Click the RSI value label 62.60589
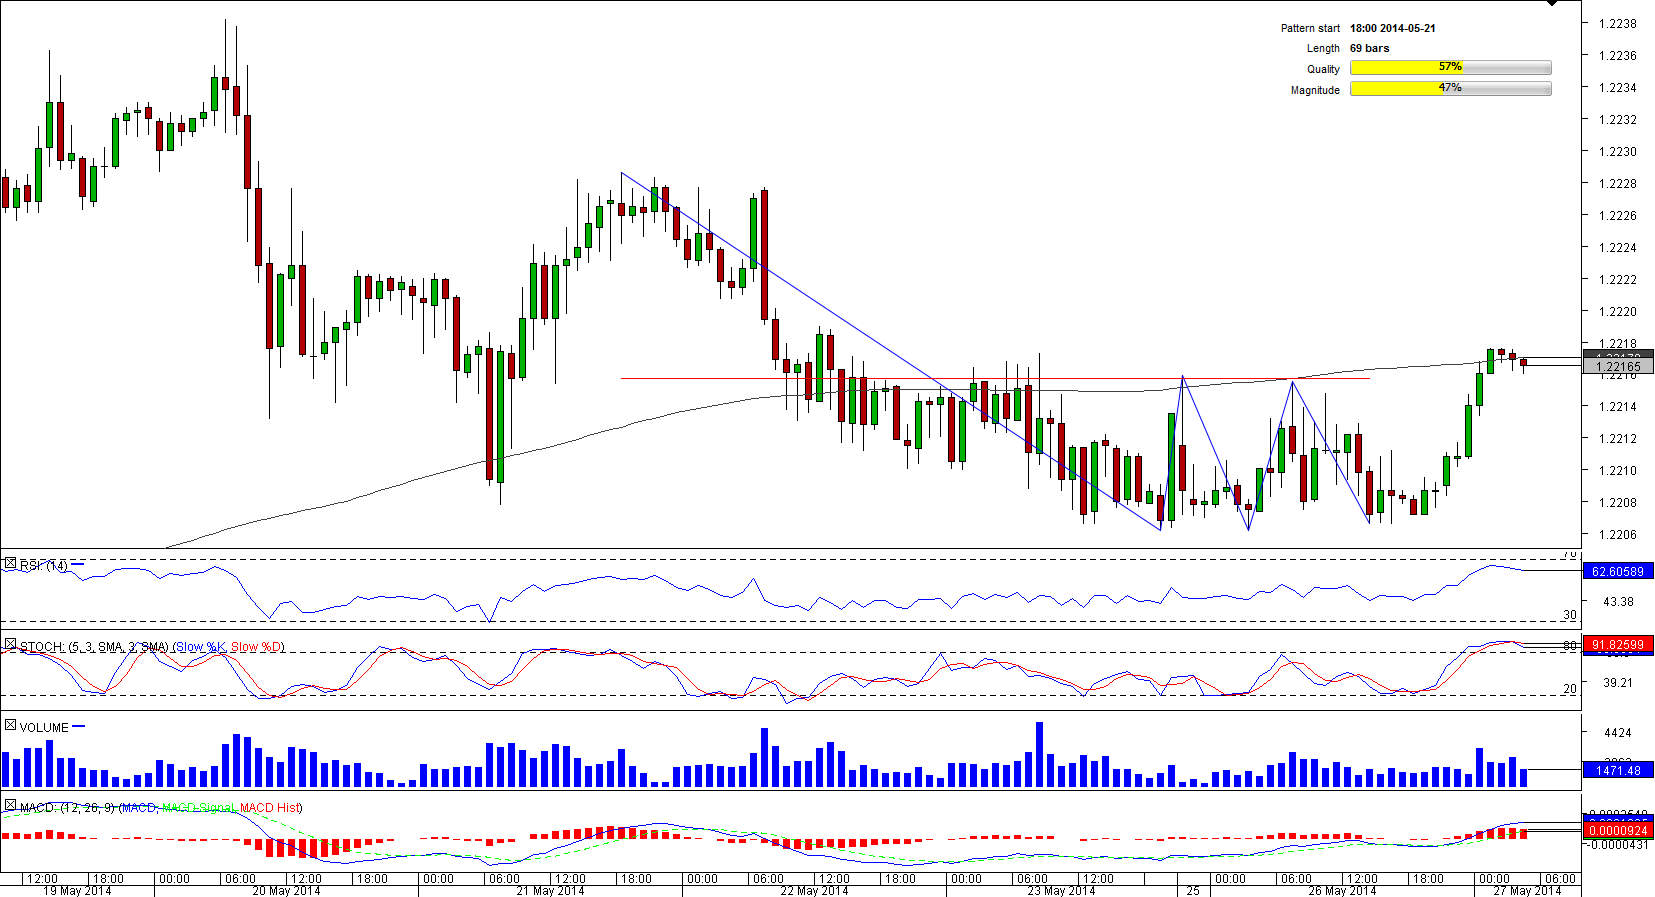Viewport: 1655px width, 897px height. point(1617,571)
